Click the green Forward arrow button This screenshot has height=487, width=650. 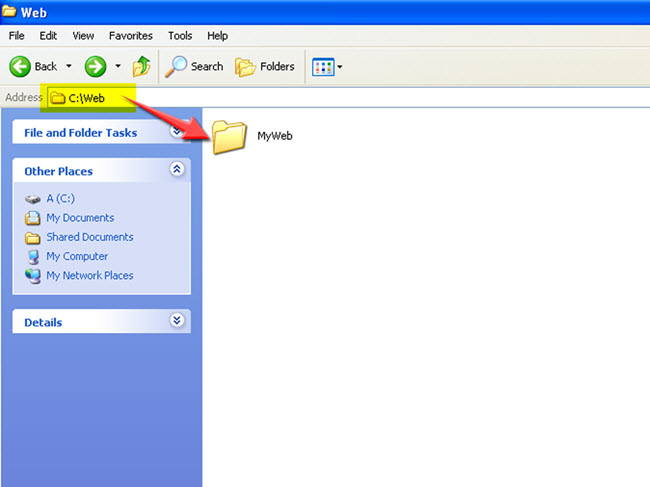95,66
